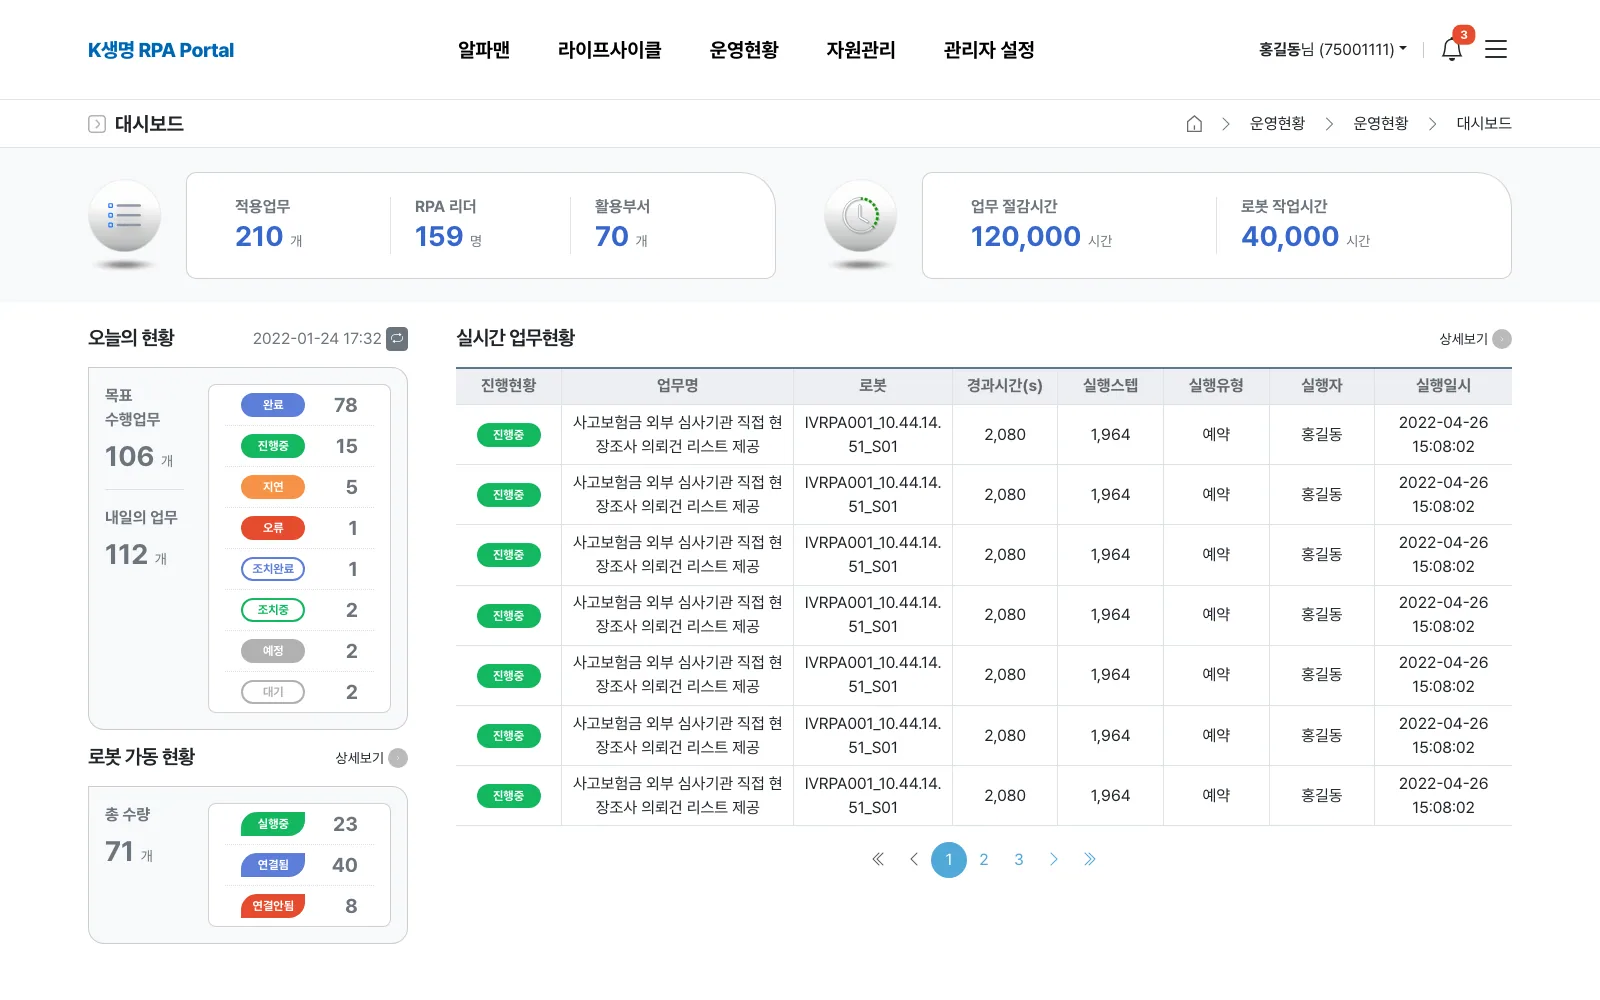The width and height of the screenshot is (1600, 1000).
Task: Click the 로봇 작업시간 value 40,000
Action: click(x=1290, y=237)
